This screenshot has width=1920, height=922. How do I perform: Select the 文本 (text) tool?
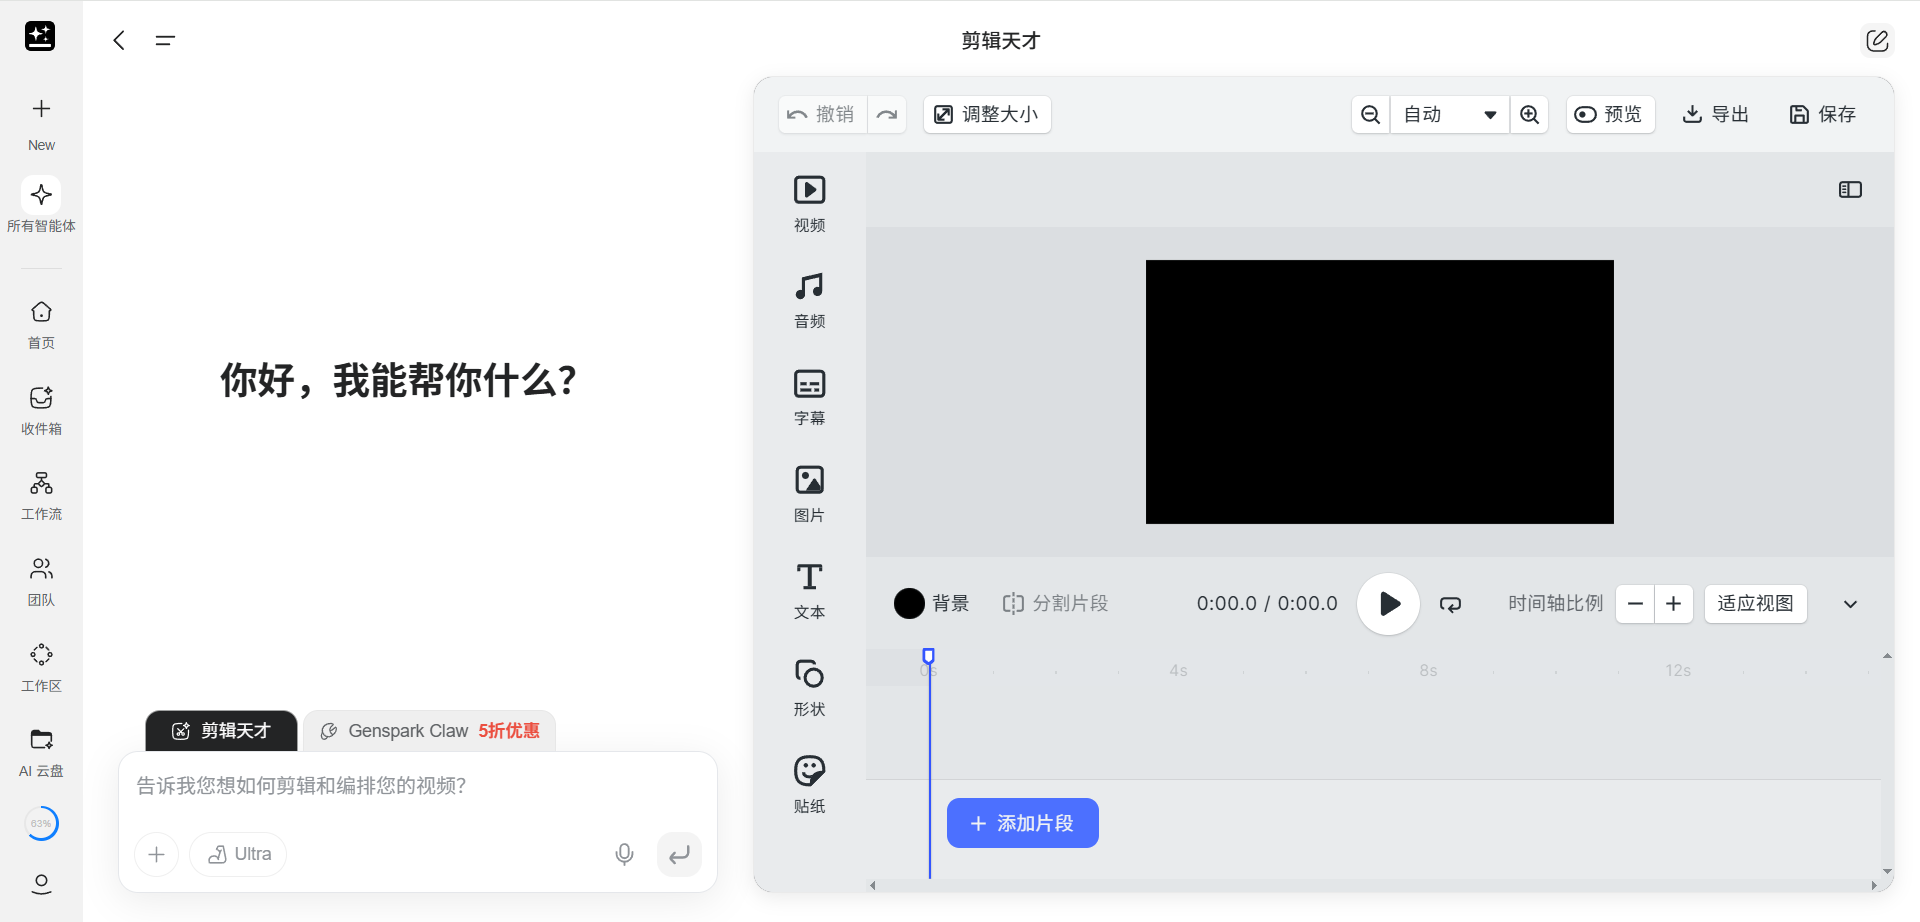pyautogui.click(x=809, y=590)
